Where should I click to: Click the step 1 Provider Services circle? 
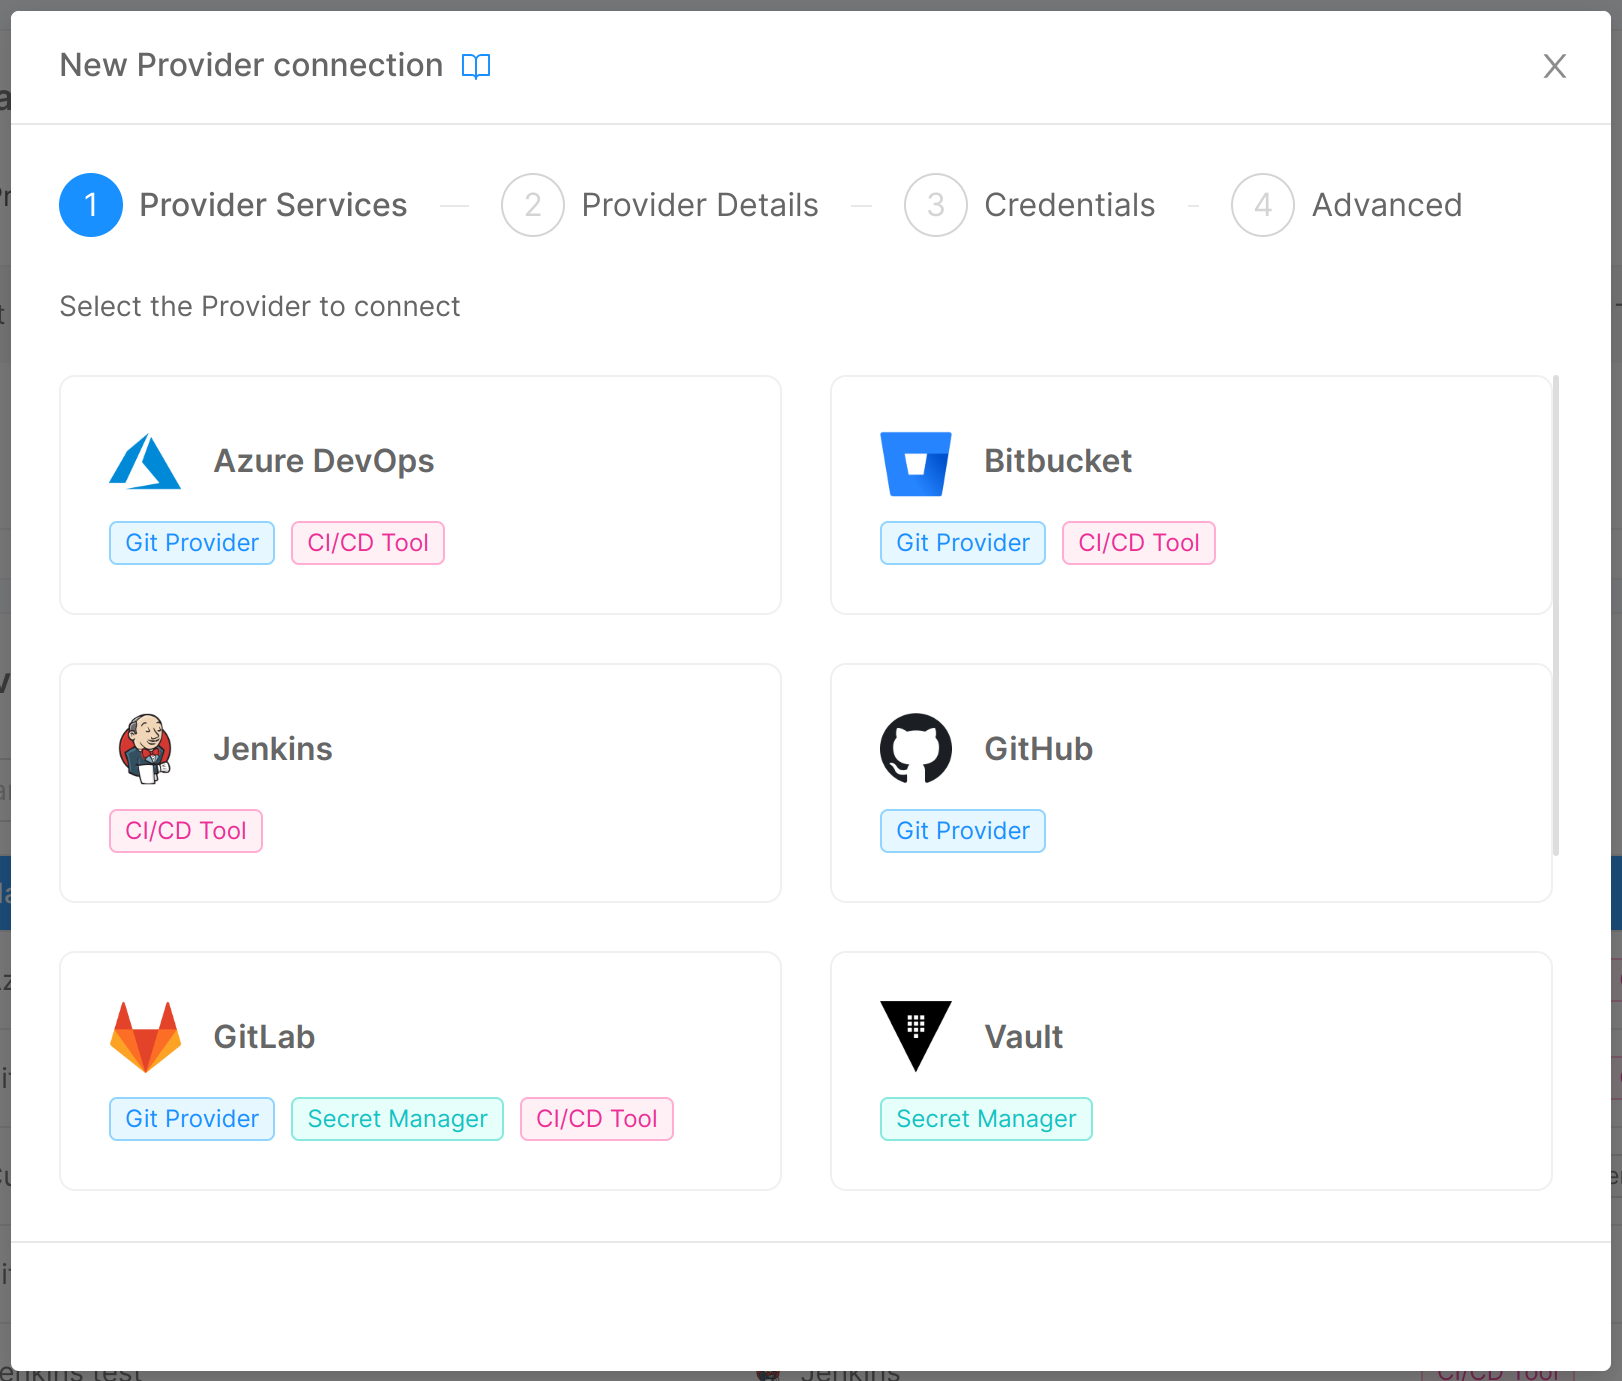(x=90, y=205)
